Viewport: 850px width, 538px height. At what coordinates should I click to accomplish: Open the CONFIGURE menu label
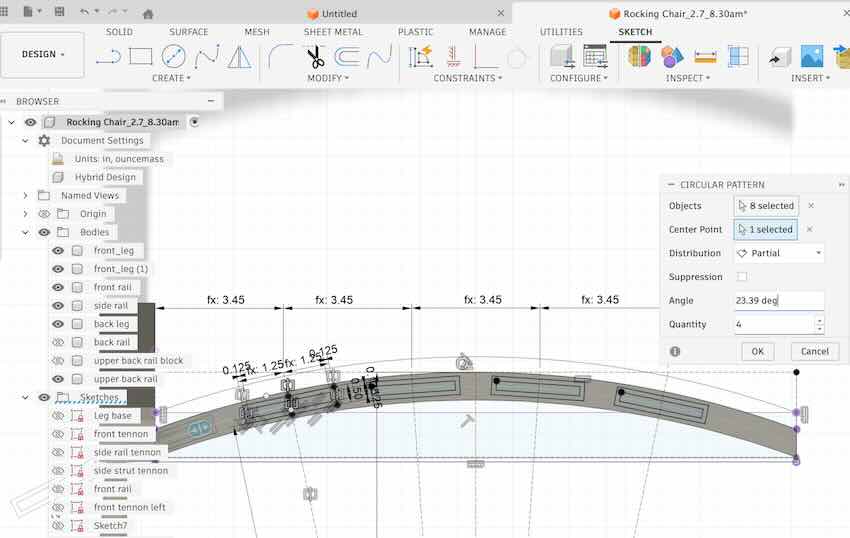pos(578,78)
